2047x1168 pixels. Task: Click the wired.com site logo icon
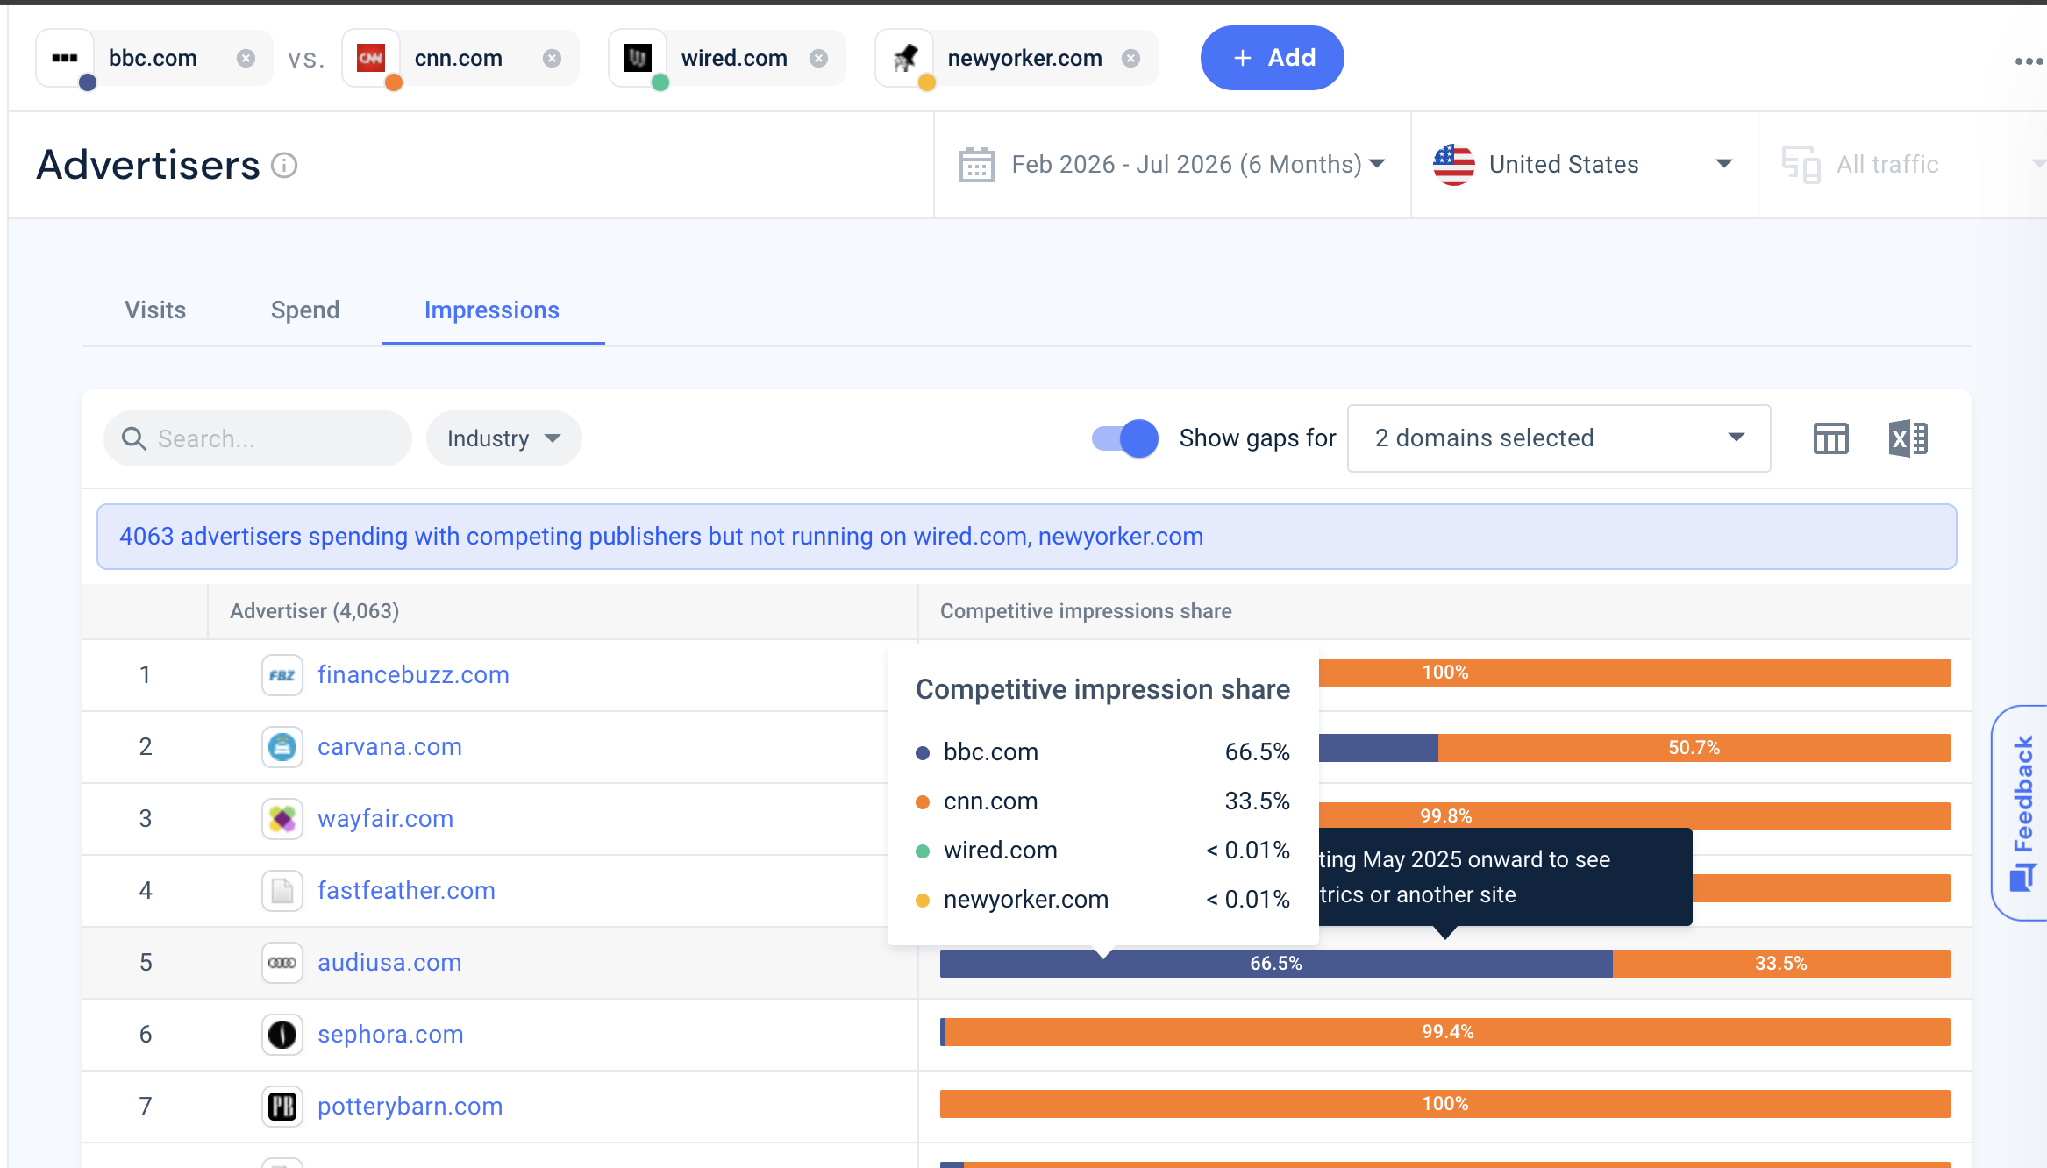(638, 58)
